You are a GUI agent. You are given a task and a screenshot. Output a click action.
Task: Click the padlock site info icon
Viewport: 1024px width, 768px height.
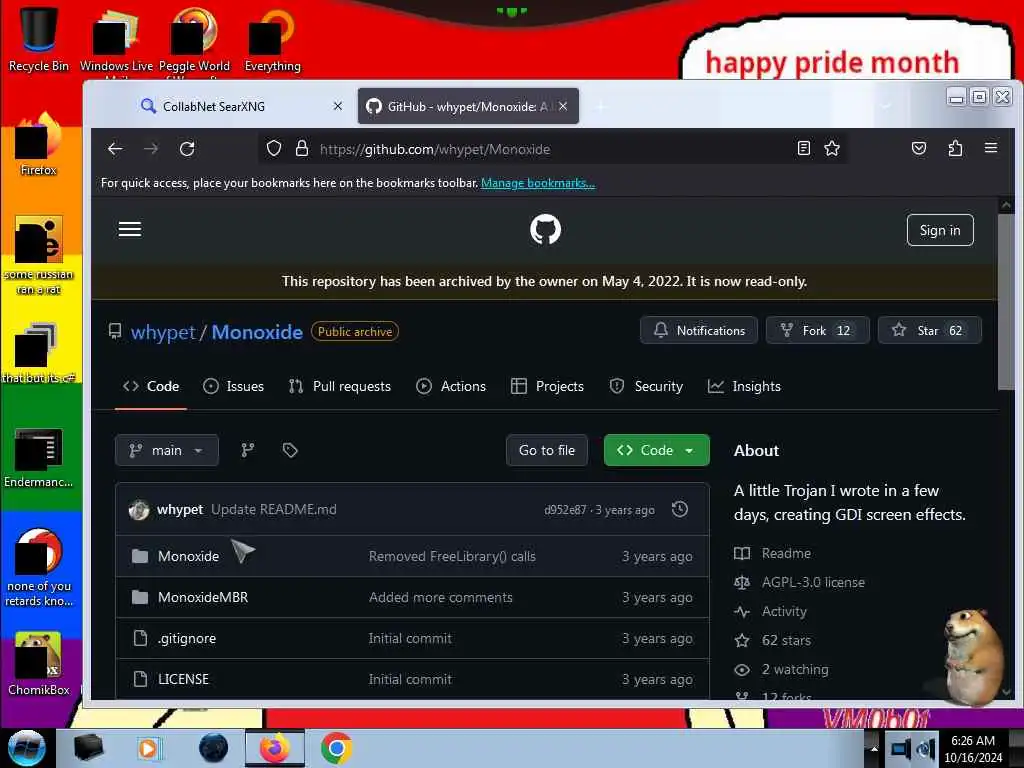pos(302,149)
